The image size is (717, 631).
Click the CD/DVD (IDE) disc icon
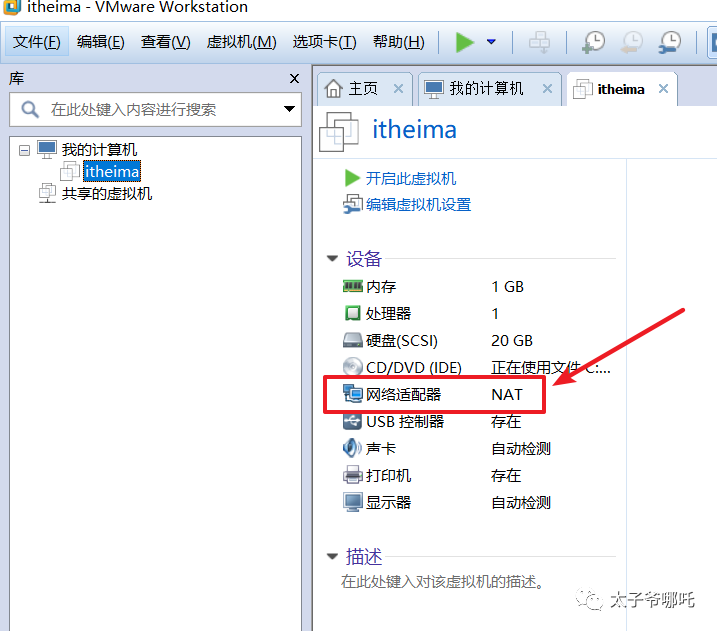tap(353, 367)
